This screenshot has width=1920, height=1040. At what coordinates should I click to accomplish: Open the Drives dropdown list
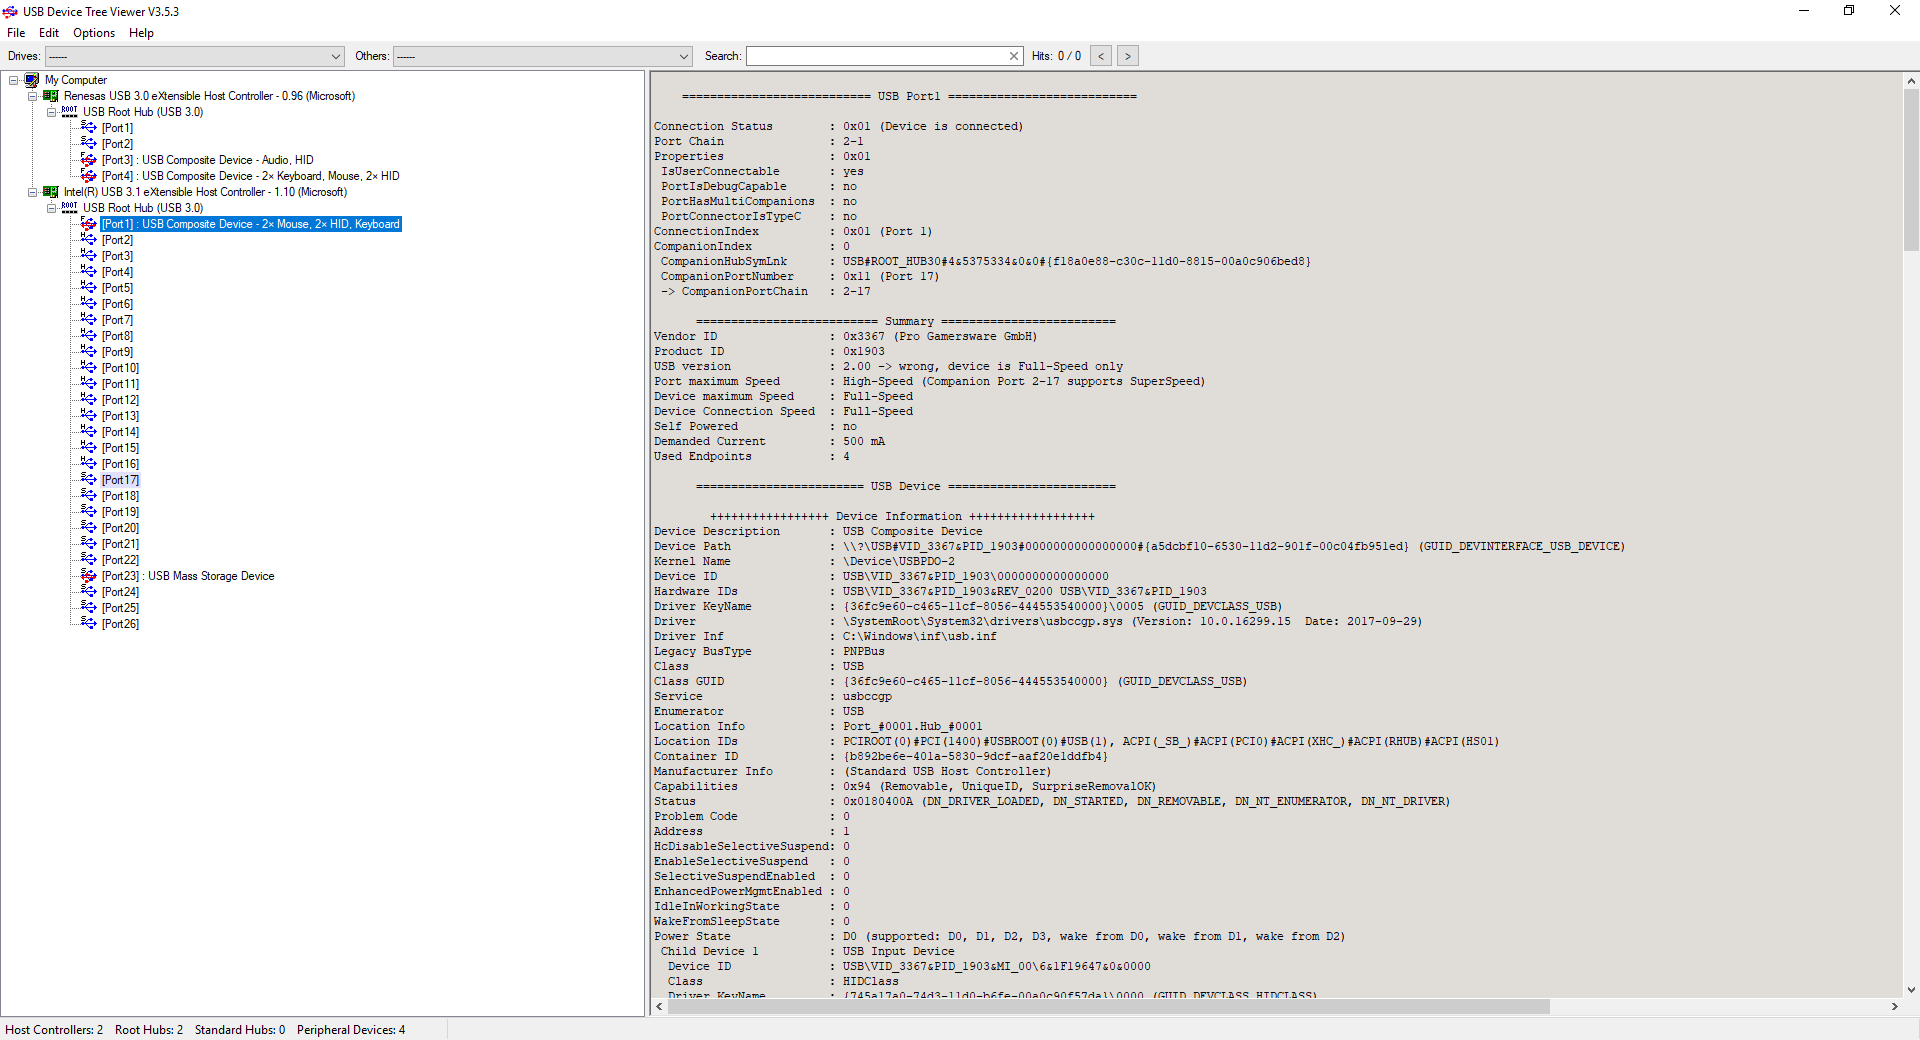click(x=336, y=56)
